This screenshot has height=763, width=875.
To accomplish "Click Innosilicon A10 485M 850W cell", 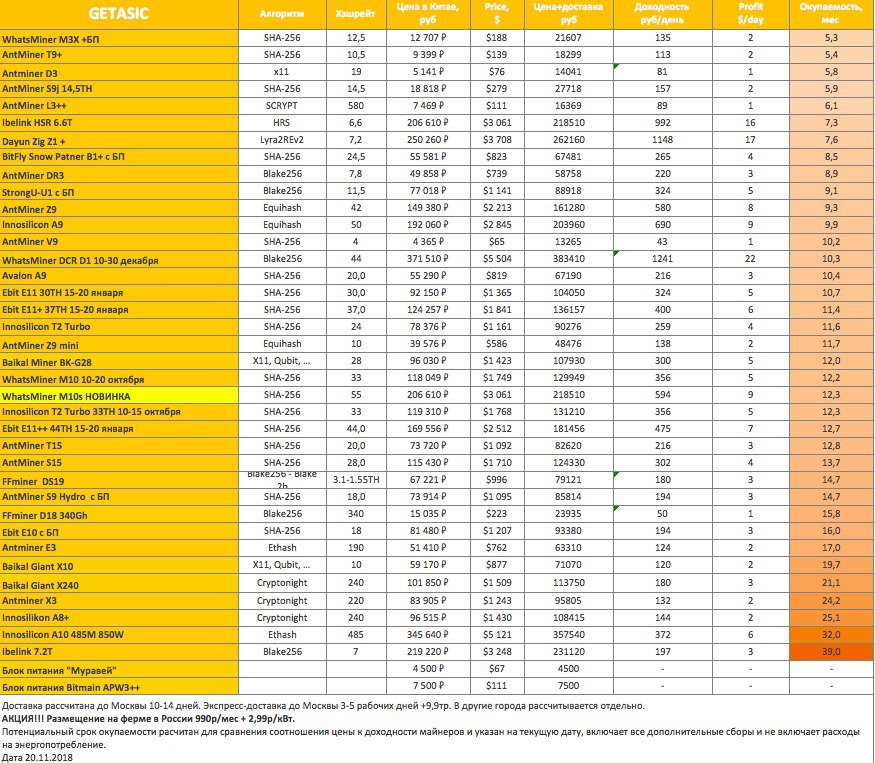I will tap(119, 635).
